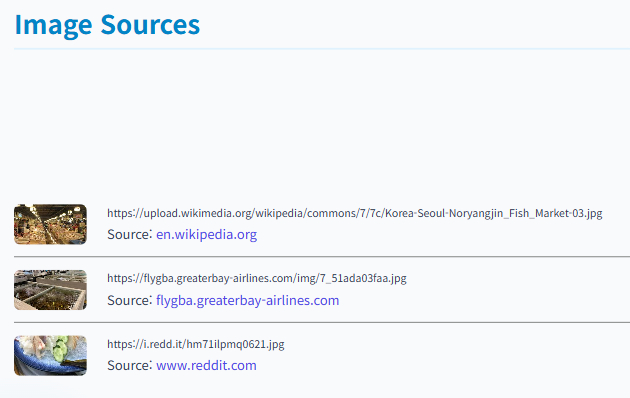Follow the en.wikipedia.org source link
The width and height of the screenshot is (630, 398).
(206, 234)
